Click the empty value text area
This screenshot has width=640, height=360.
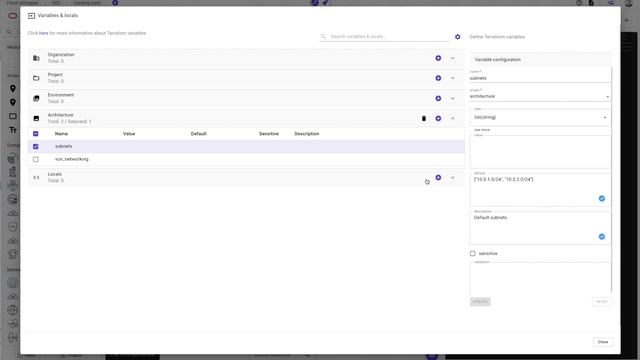[x=540, y=151]
